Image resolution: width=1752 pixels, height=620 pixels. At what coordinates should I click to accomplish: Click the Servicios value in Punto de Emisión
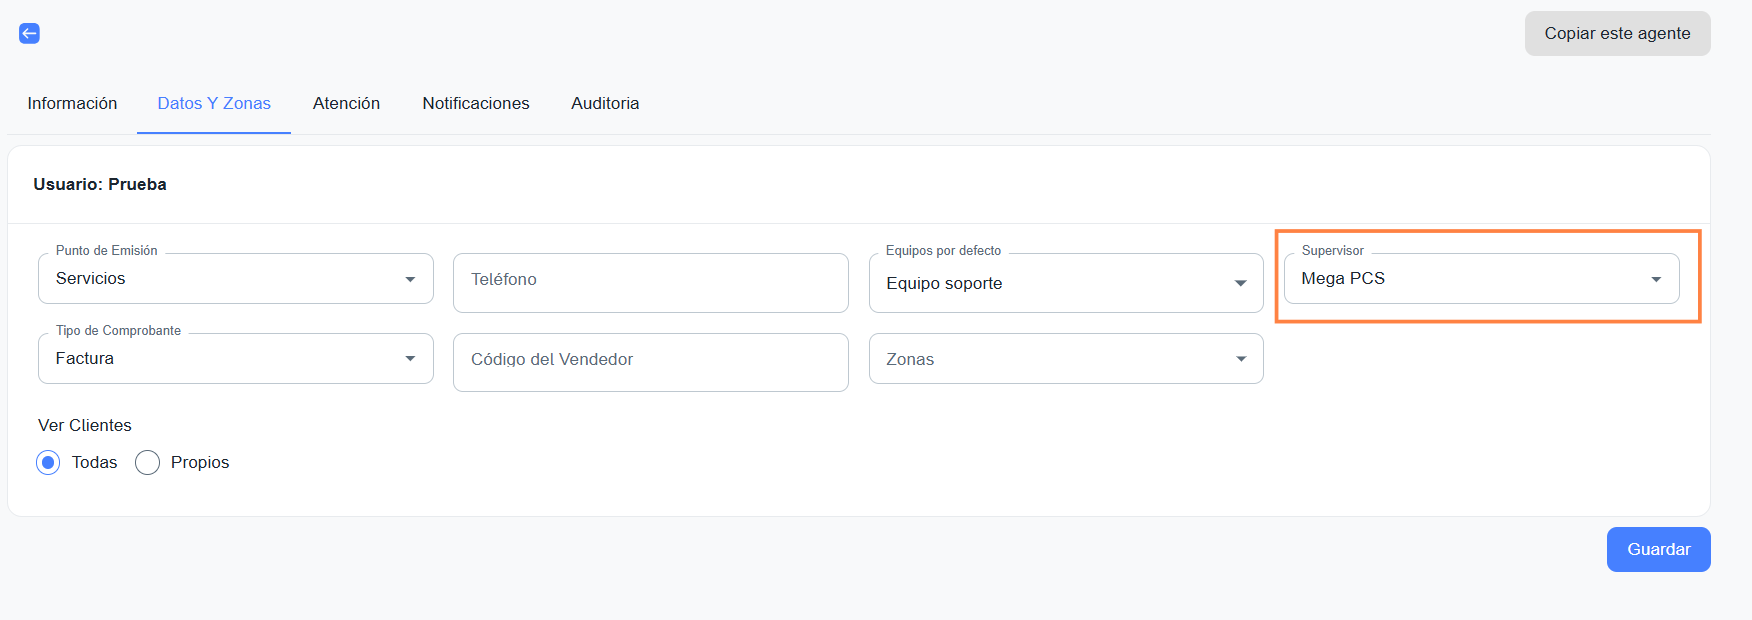pyautogui.click(x=91, y=279)
